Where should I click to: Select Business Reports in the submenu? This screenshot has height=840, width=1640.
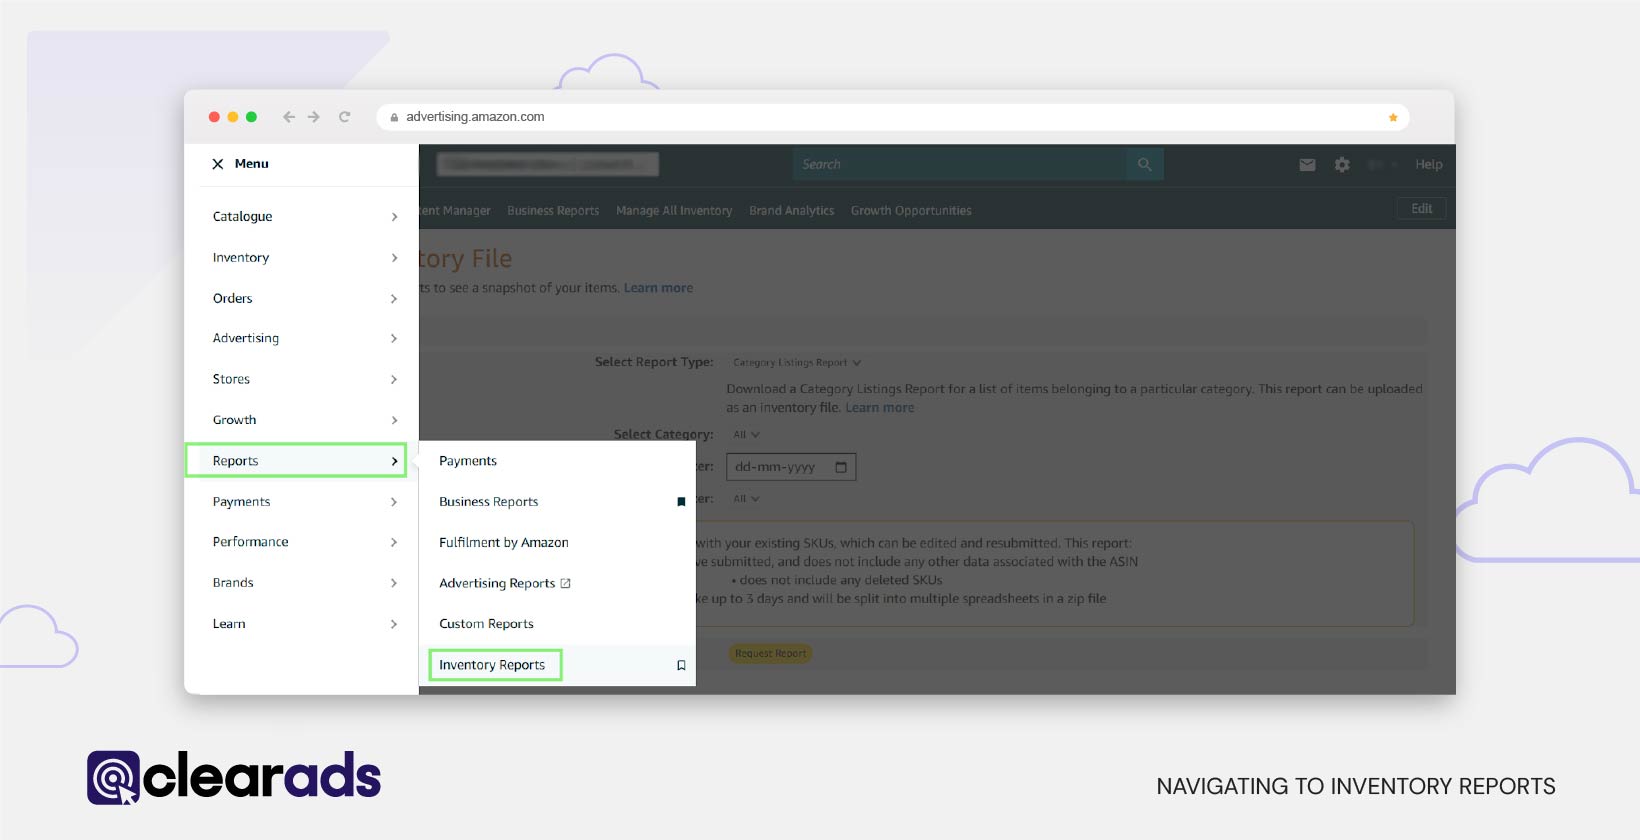489,502
